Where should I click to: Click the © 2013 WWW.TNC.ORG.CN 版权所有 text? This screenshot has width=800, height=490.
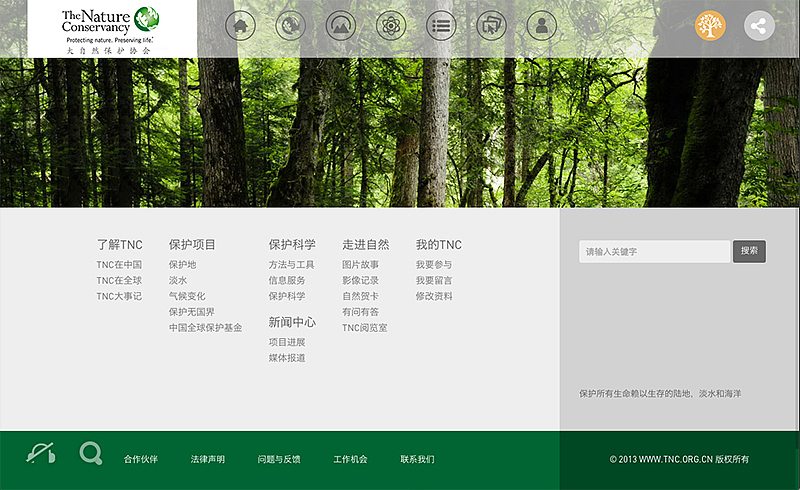679,459
